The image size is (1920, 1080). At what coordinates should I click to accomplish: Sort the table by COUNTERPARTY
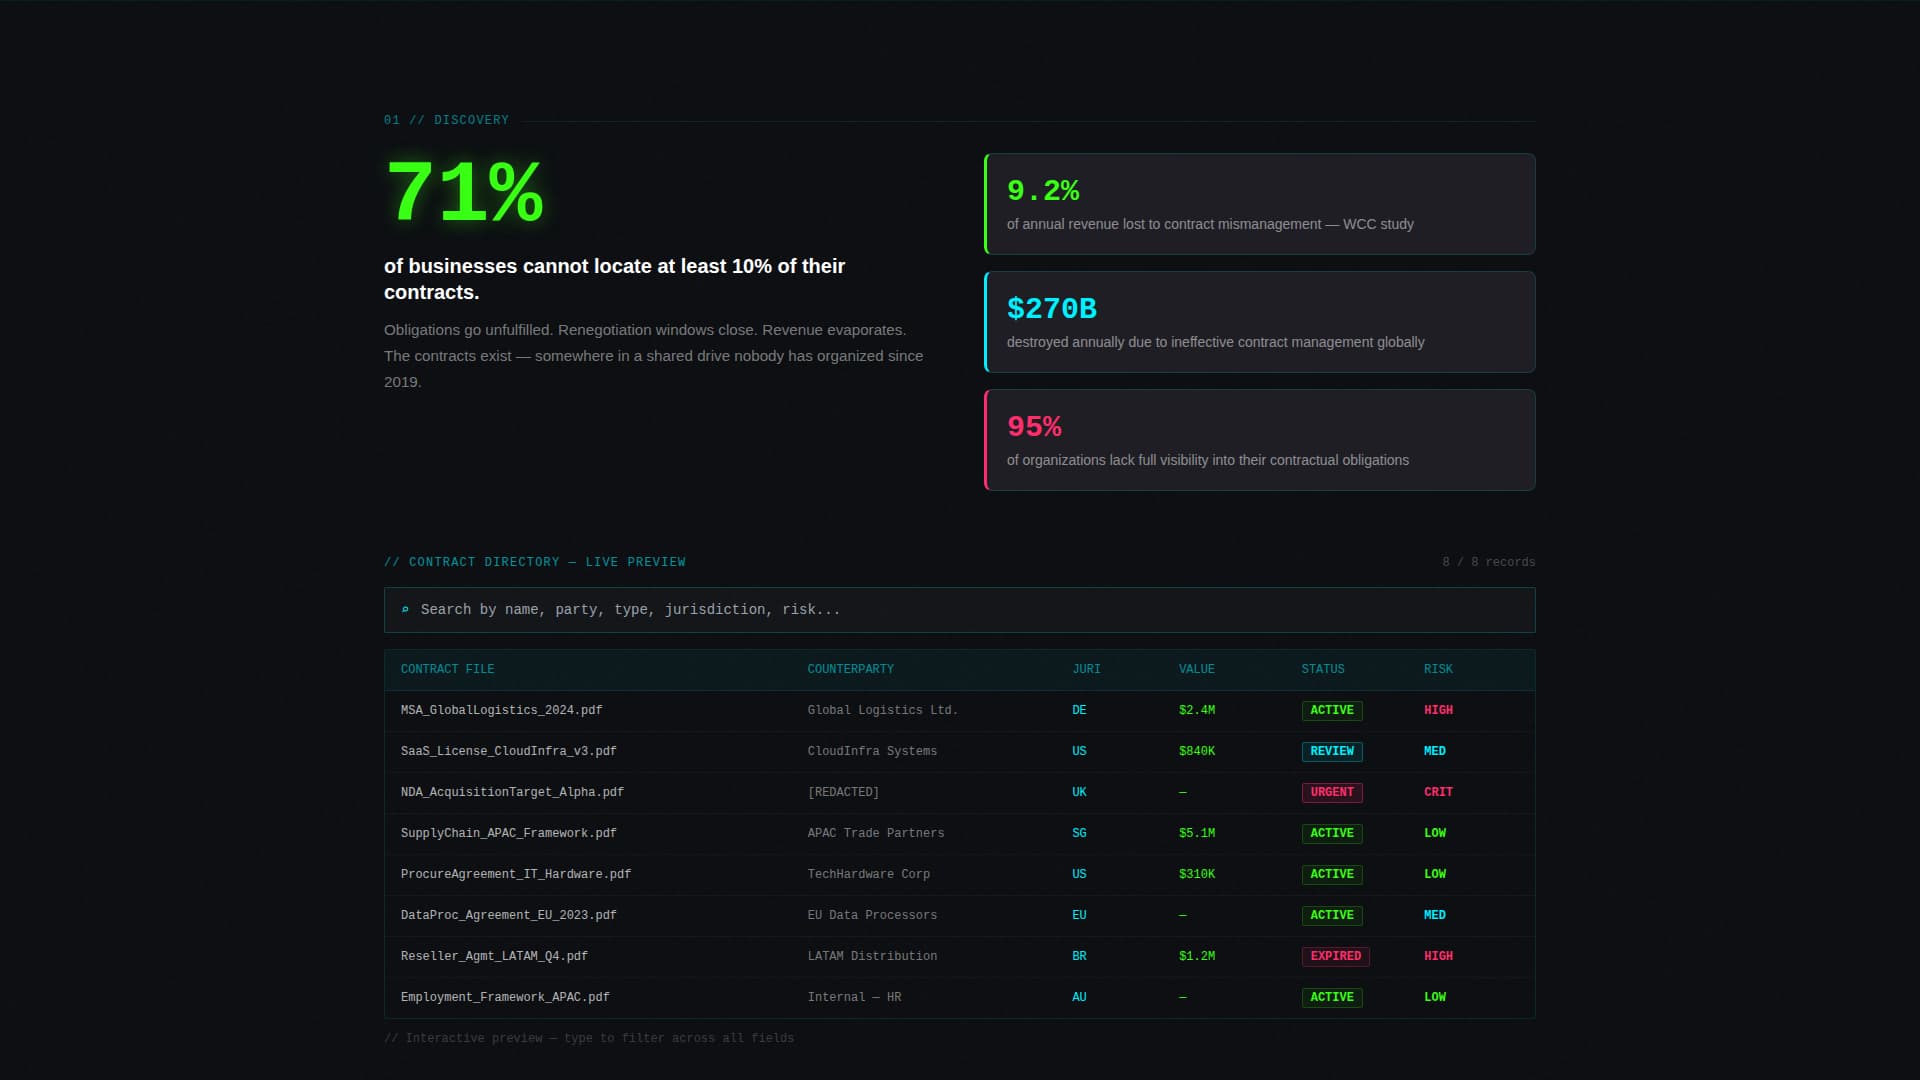851,669
